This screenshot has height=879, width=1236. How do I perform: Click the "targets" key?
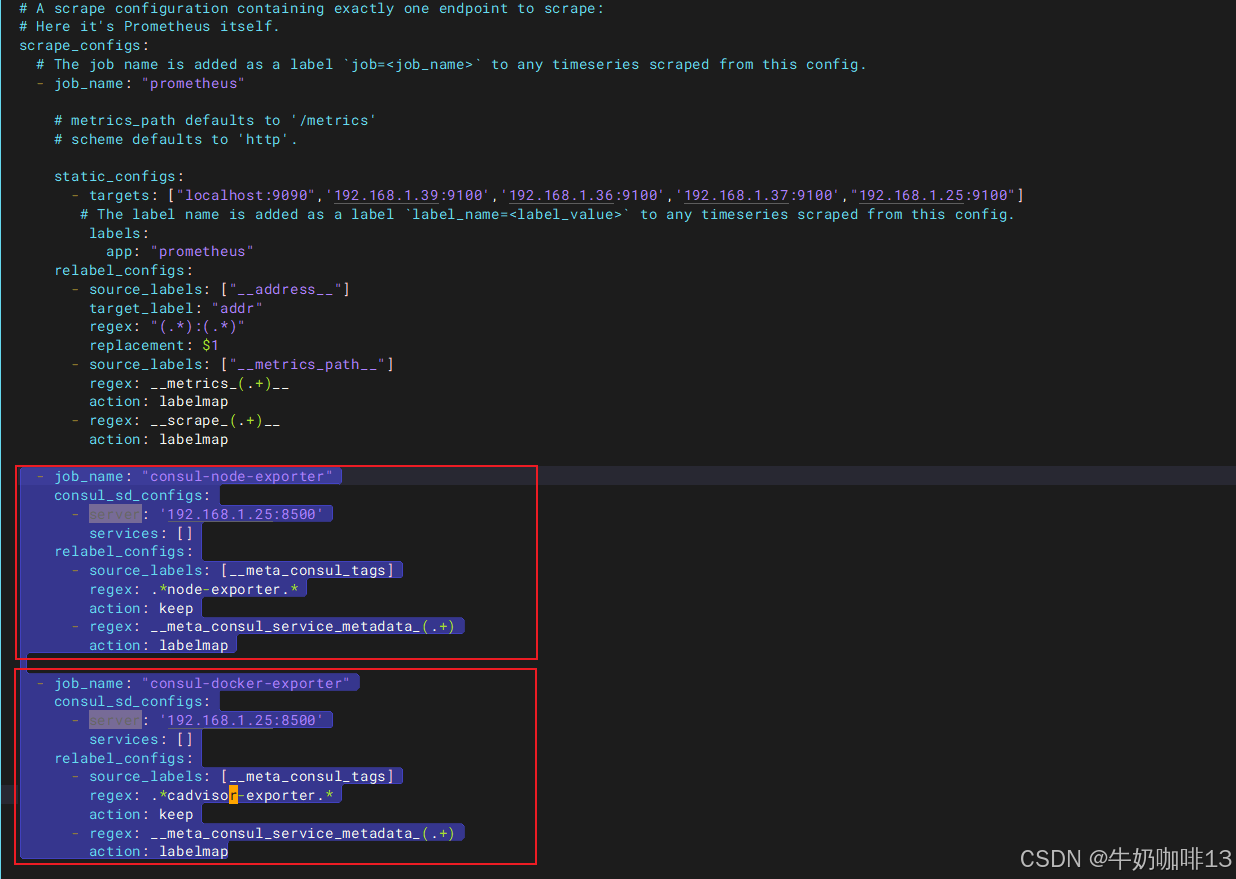(x=119, y=195)
